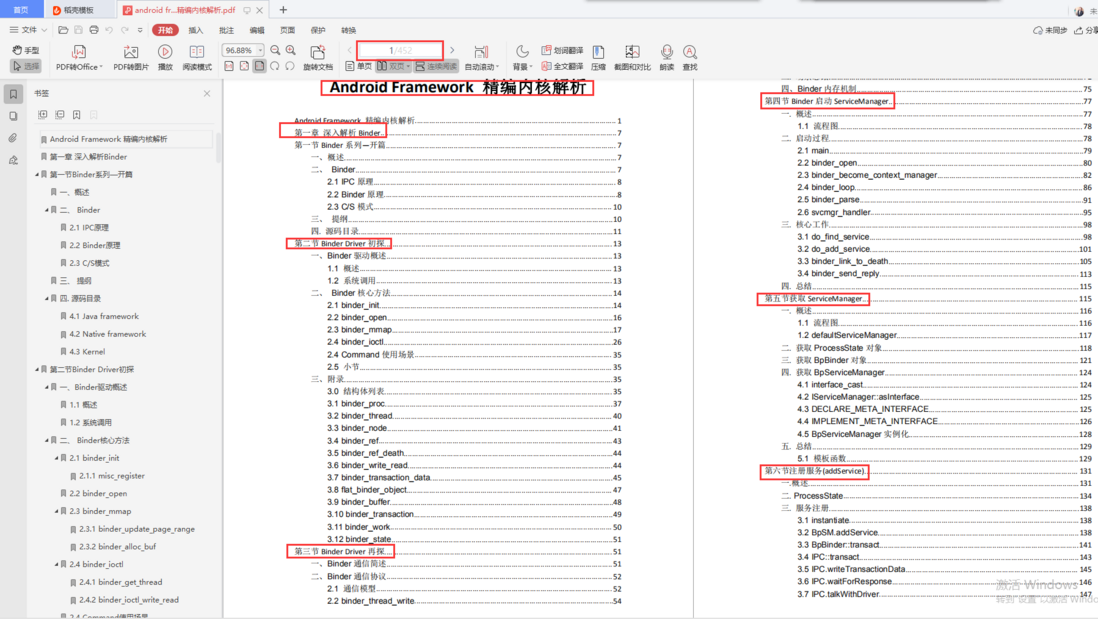Viewport: 1098px width, 619px height.
Task: Click the bookmark panel scrollbar
Action: pyautogui.click(x=218, y=147)
